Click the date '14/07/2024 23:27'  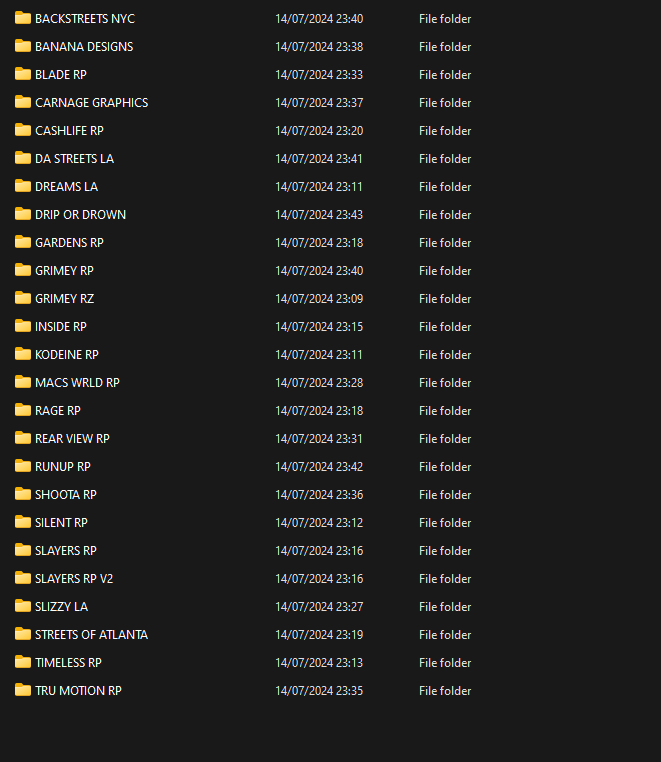[319, 607]
